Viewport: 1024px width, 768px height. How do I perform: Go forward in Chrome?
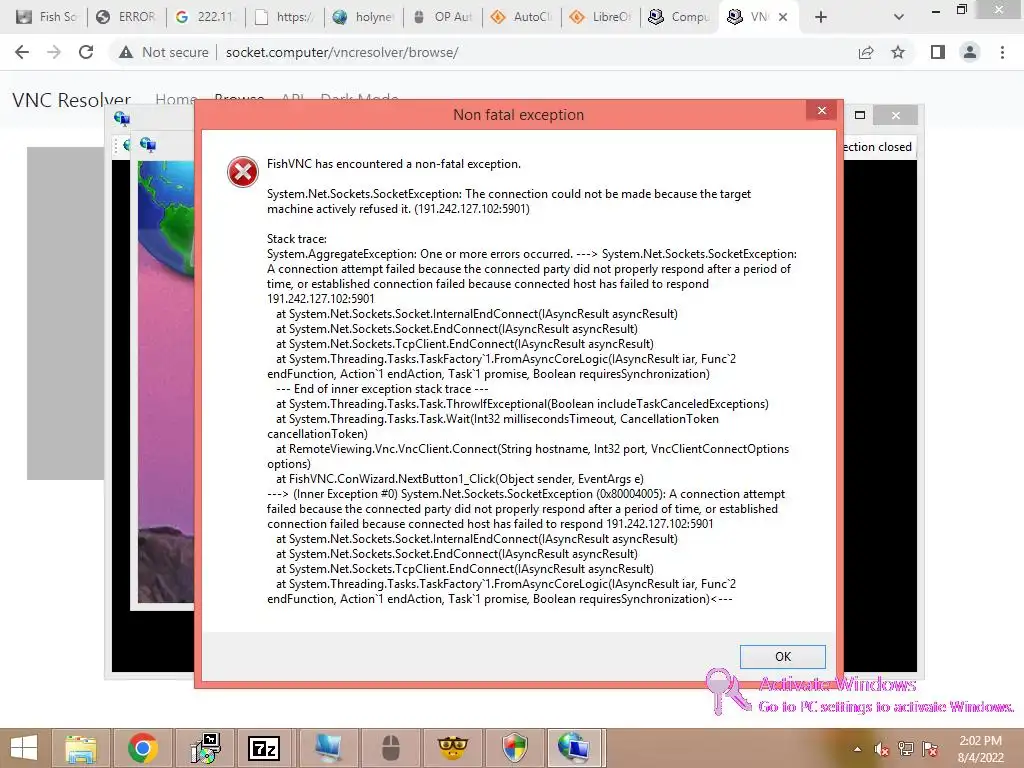click(x=54, y=52)
